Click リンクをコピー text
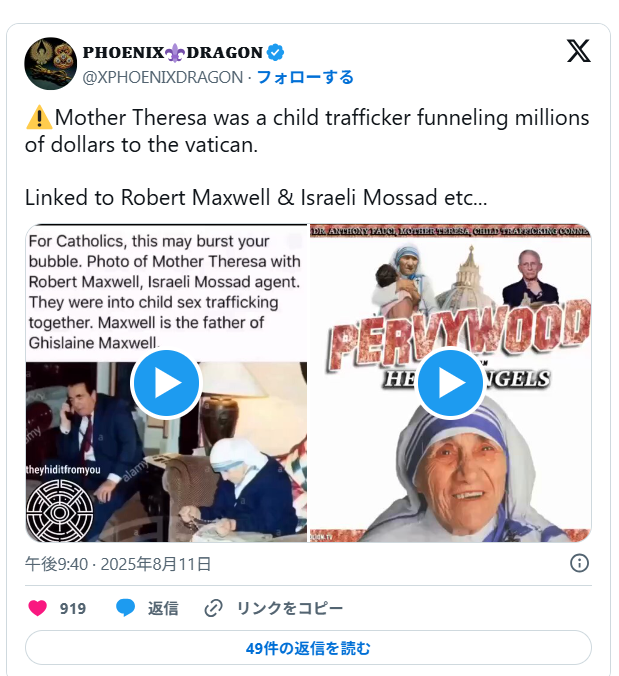 [x=290, y=608]
